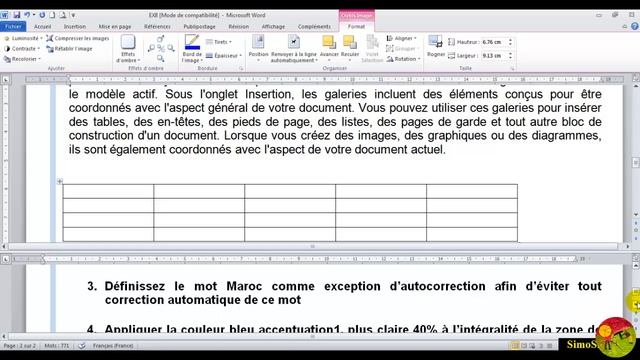
Task: Open the Luminosité dropdown
Action: pos(23,38)
